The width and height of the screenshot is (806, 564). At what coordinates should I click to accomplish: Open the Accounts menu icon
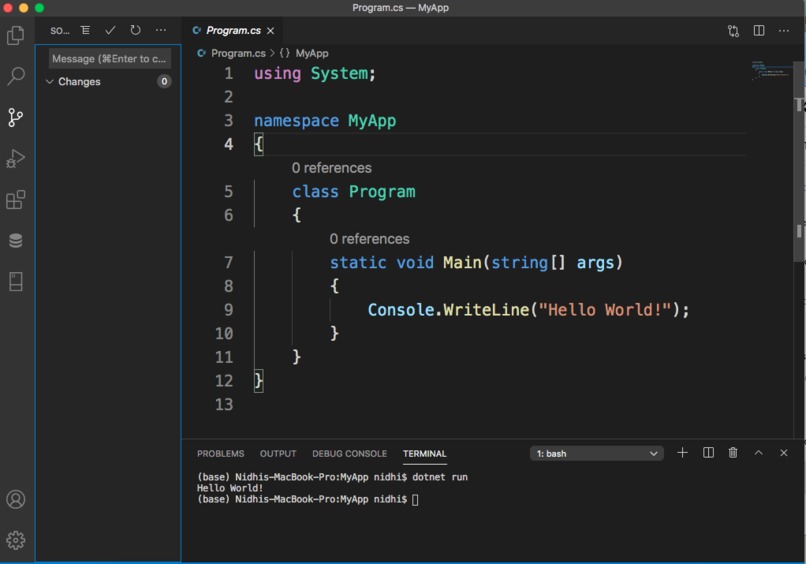[x=15, y=499]
